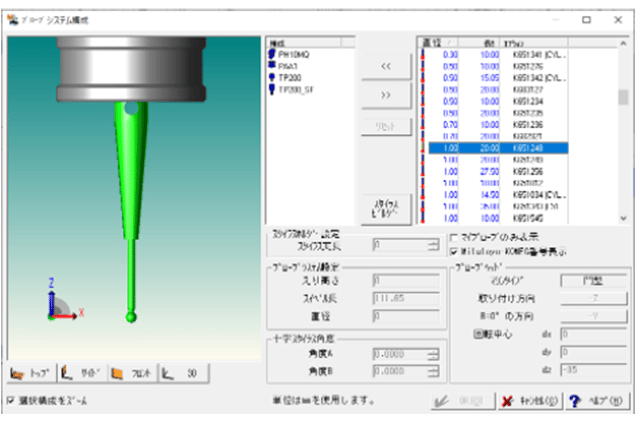640x426 pixels.
Task: Adjust stylus extension length spinner arrows
Action: (433, 245)
